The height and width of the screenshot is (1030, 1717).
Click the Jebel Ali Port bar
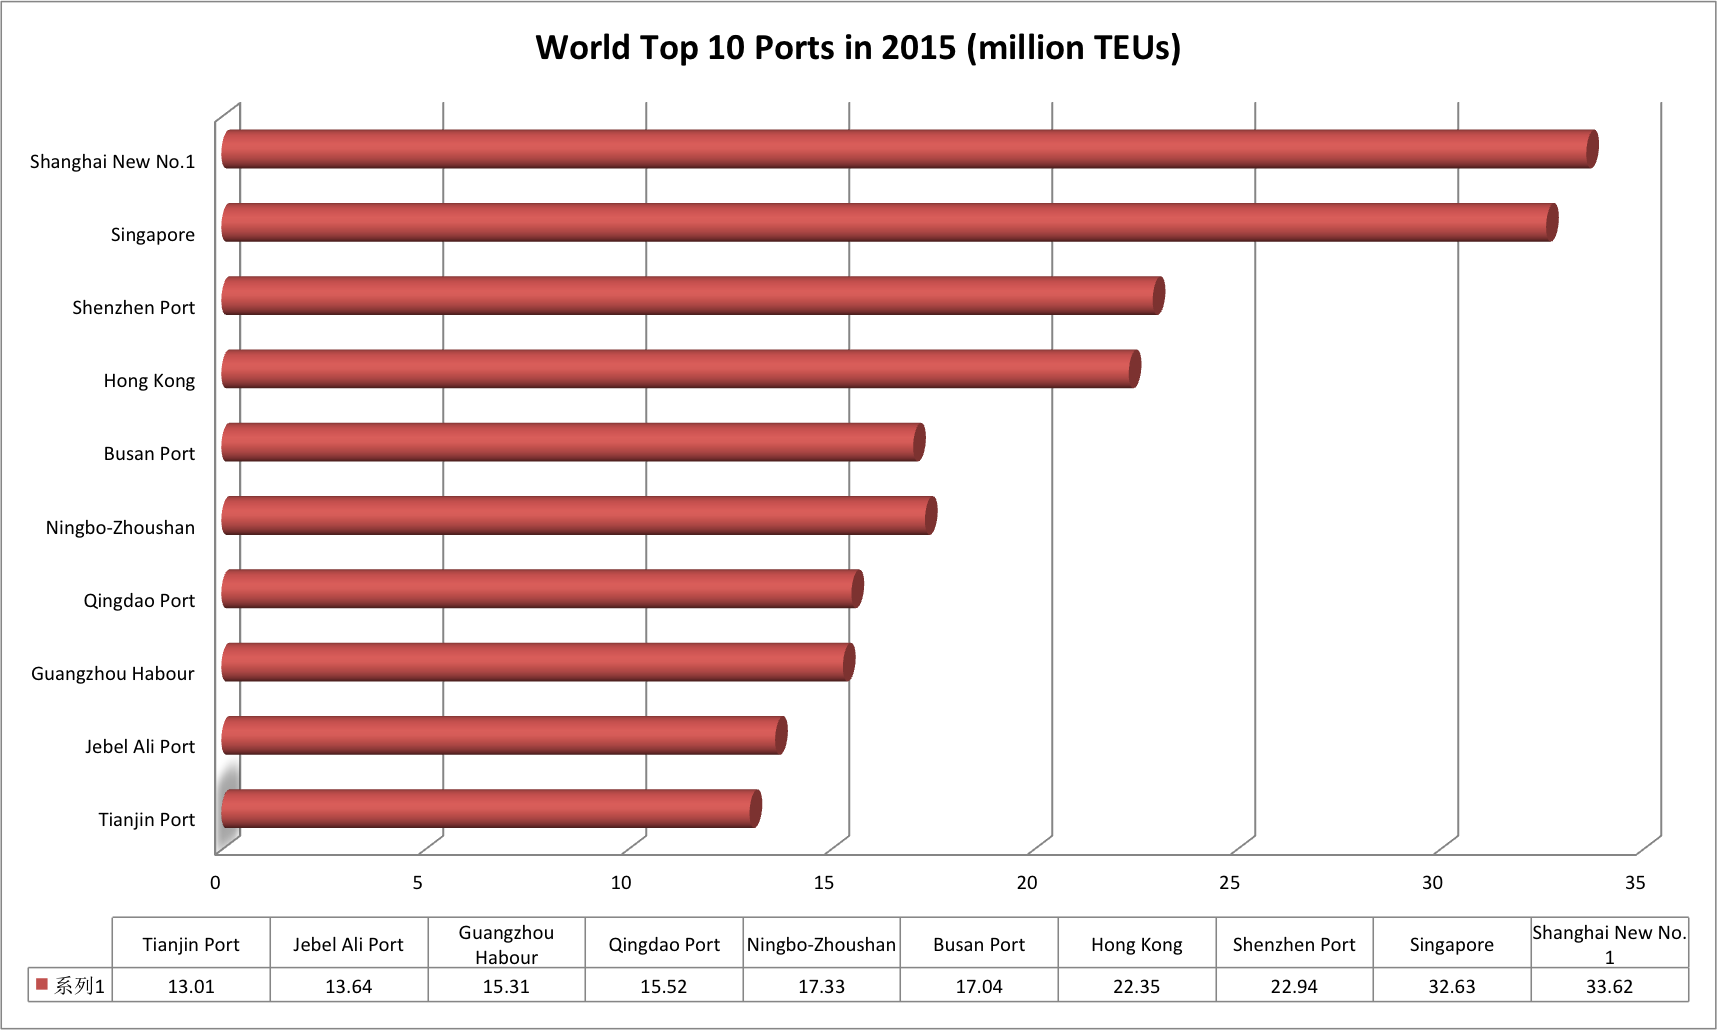tap(503, 736)
